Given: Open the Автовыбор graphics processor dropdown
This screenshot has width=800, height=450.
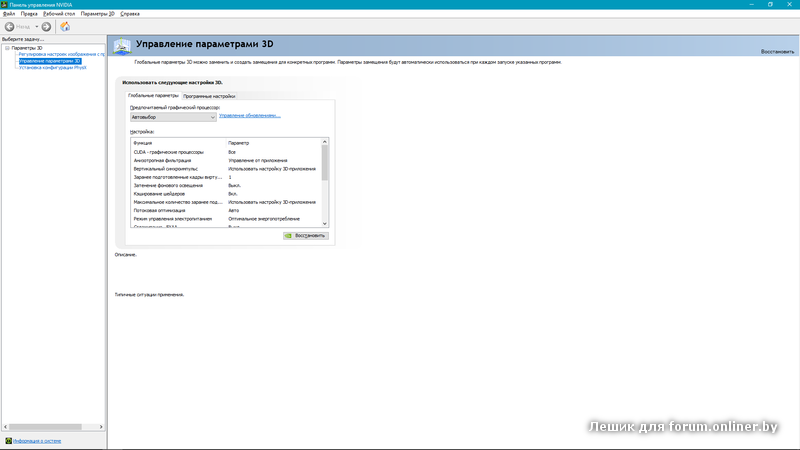Looking at the screenshot, I should click(x=173, y=117).
